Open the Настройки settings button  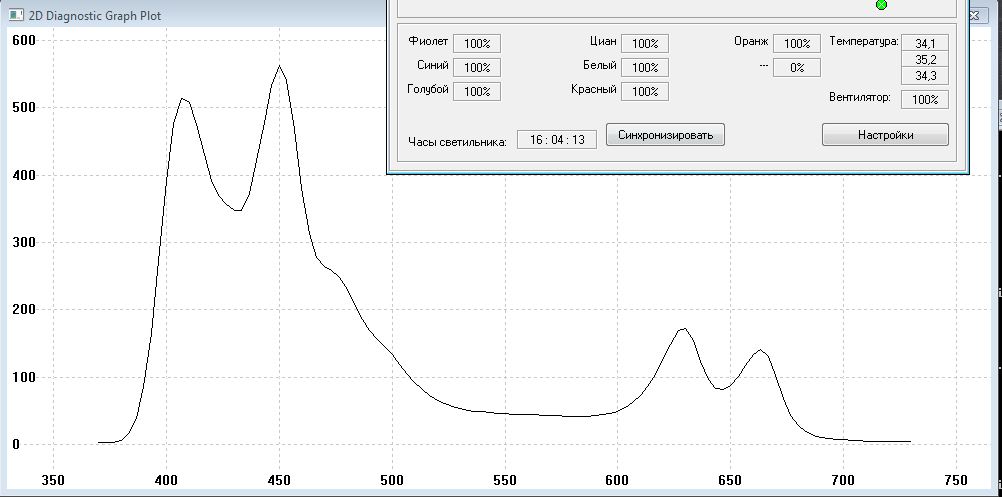pyautogui.click(x=885, y=135)
